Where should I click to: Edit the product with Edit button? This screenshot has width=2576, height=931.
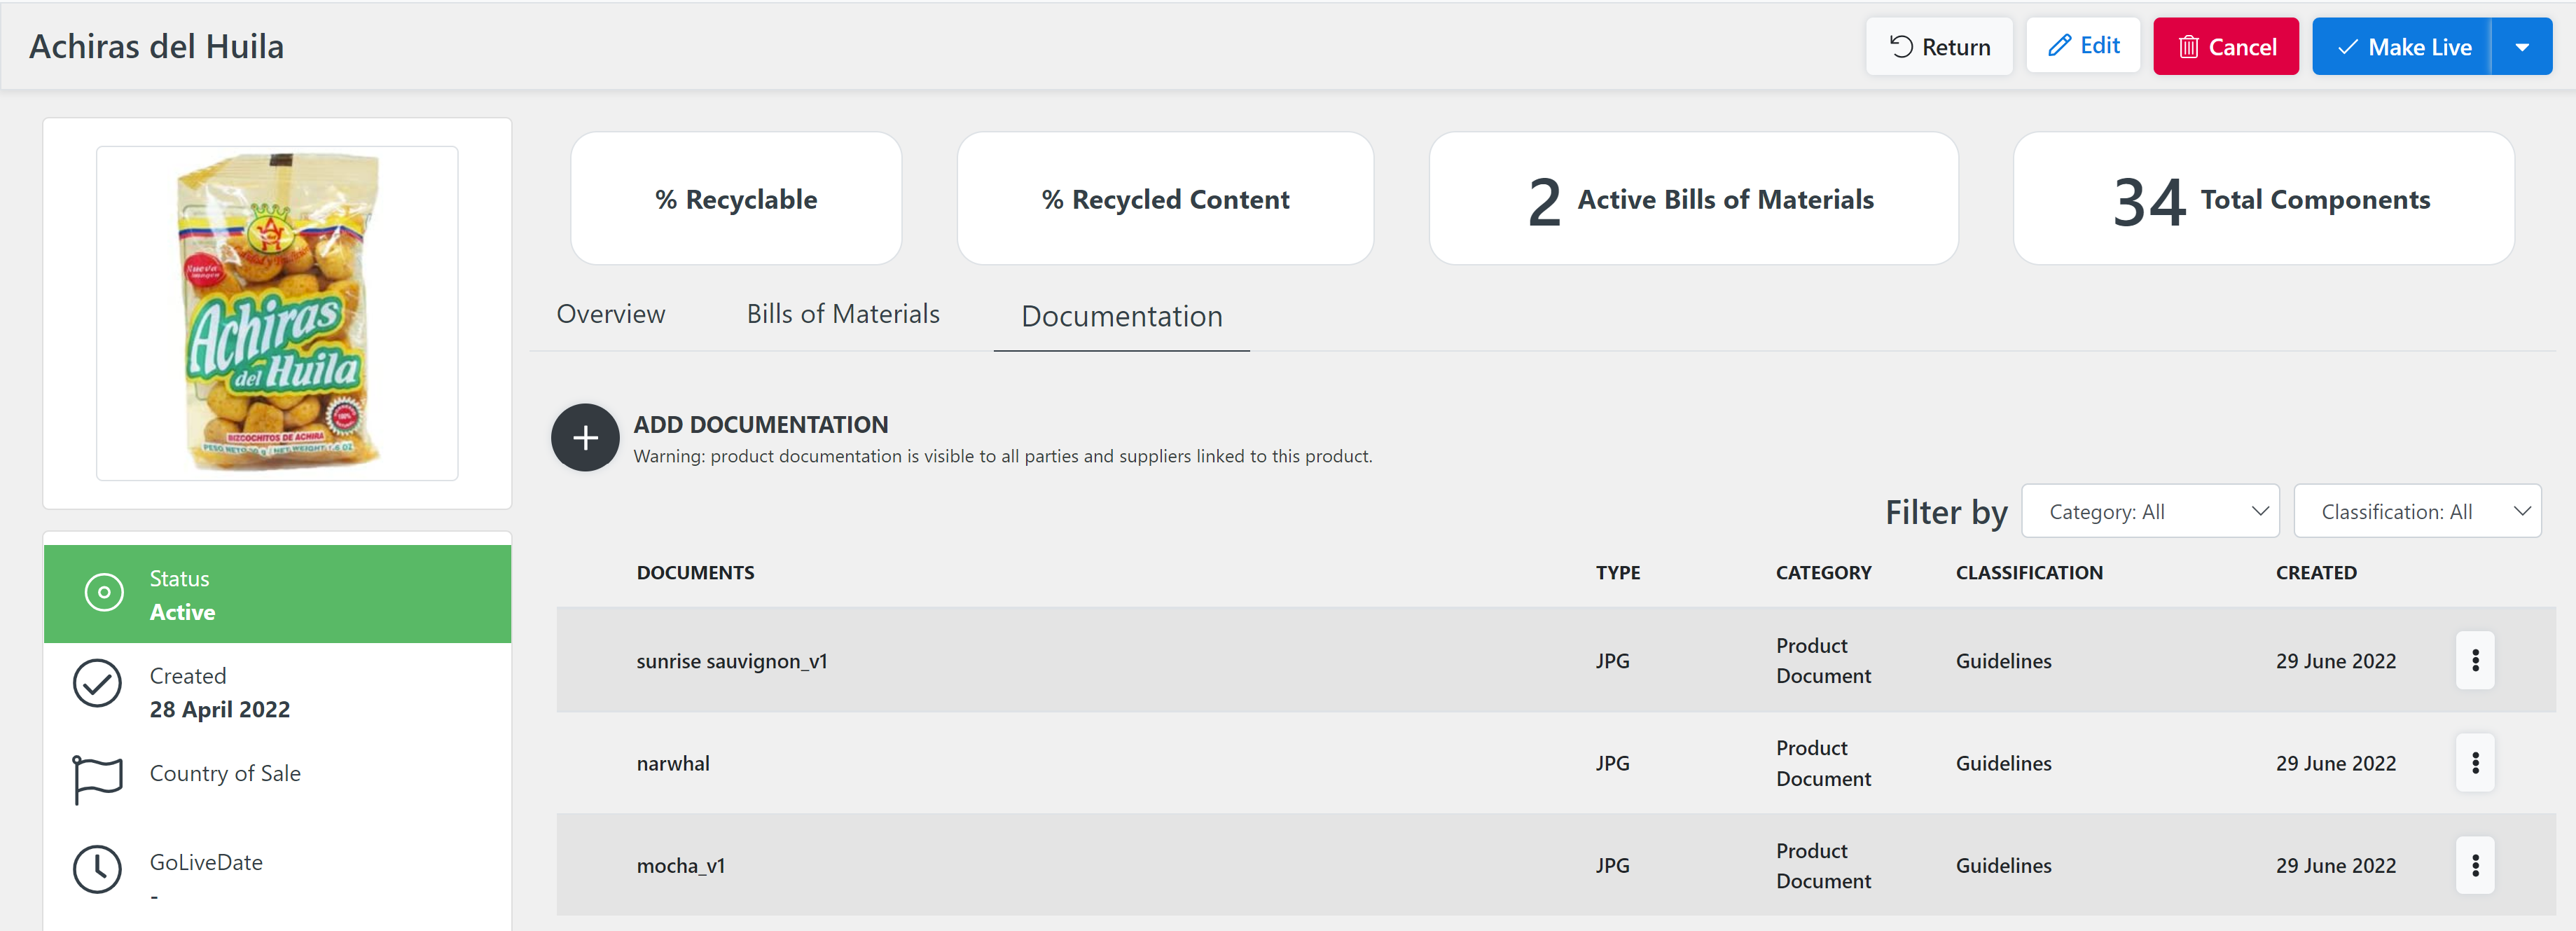tap(2083, 45)
